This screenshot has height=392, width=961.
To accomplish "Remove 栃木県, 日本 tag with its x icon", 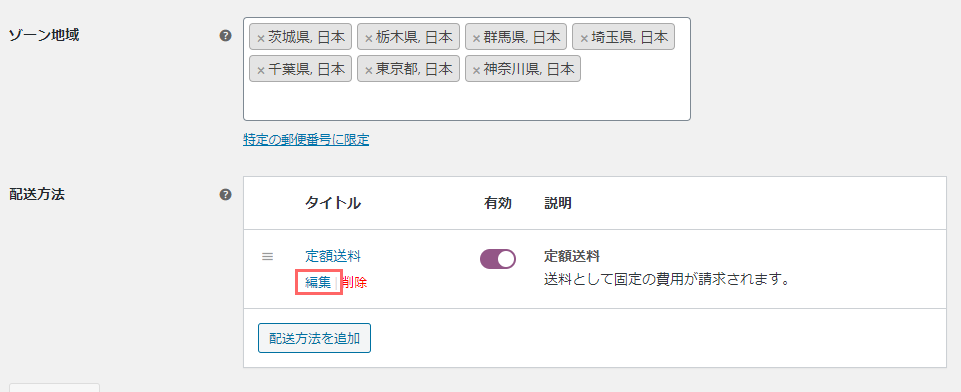I will (368, 38).
